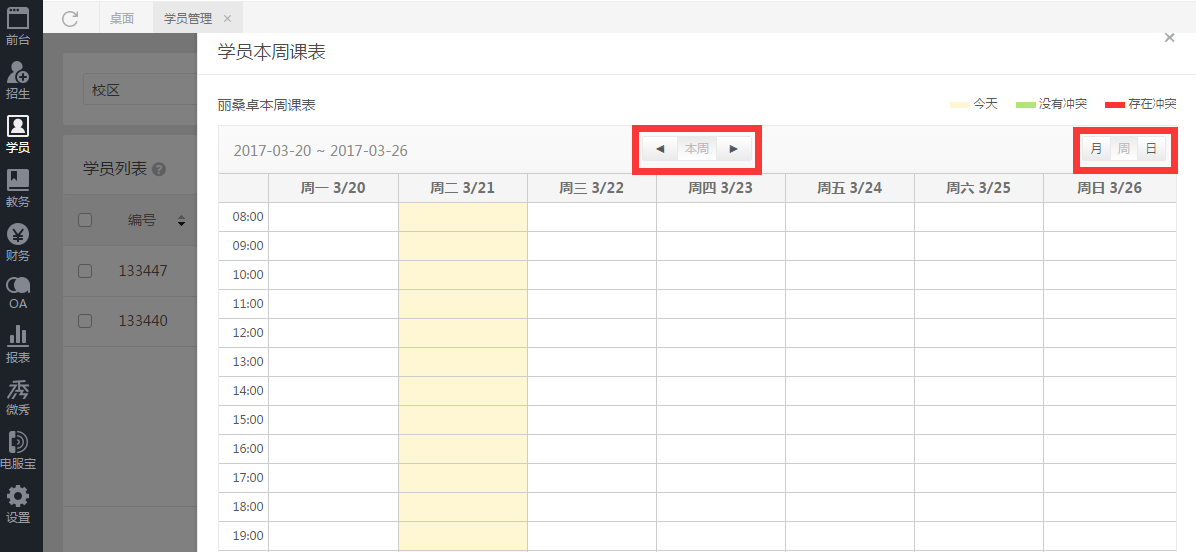Screen dimensions: 1196x552
Task: Open the 设置 settings gear icon
Action: coord(18,505)
